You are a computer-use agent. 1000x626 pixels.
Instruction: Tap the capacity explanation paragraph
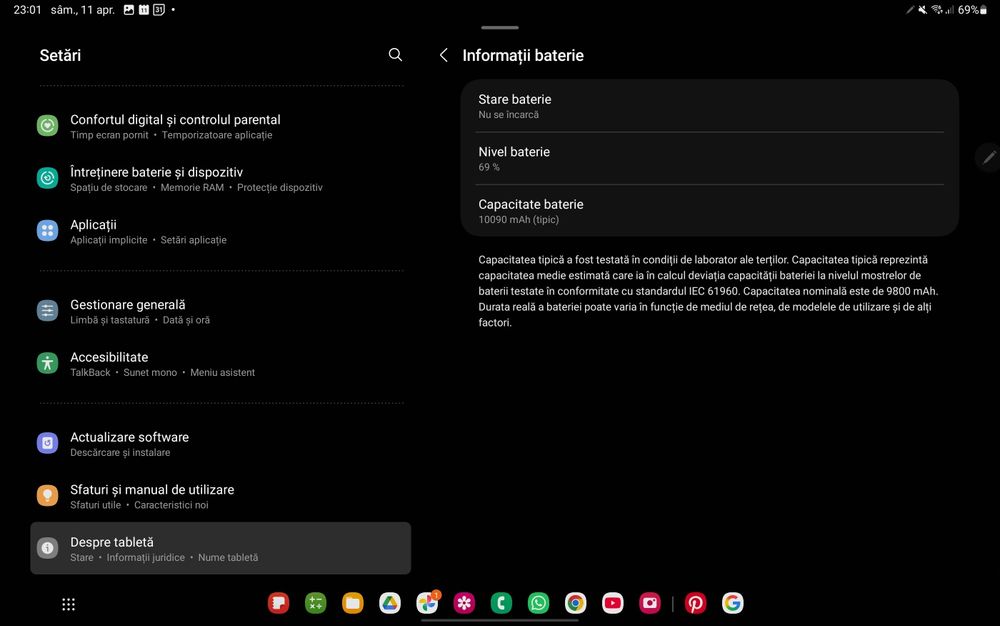click(708, 291)
